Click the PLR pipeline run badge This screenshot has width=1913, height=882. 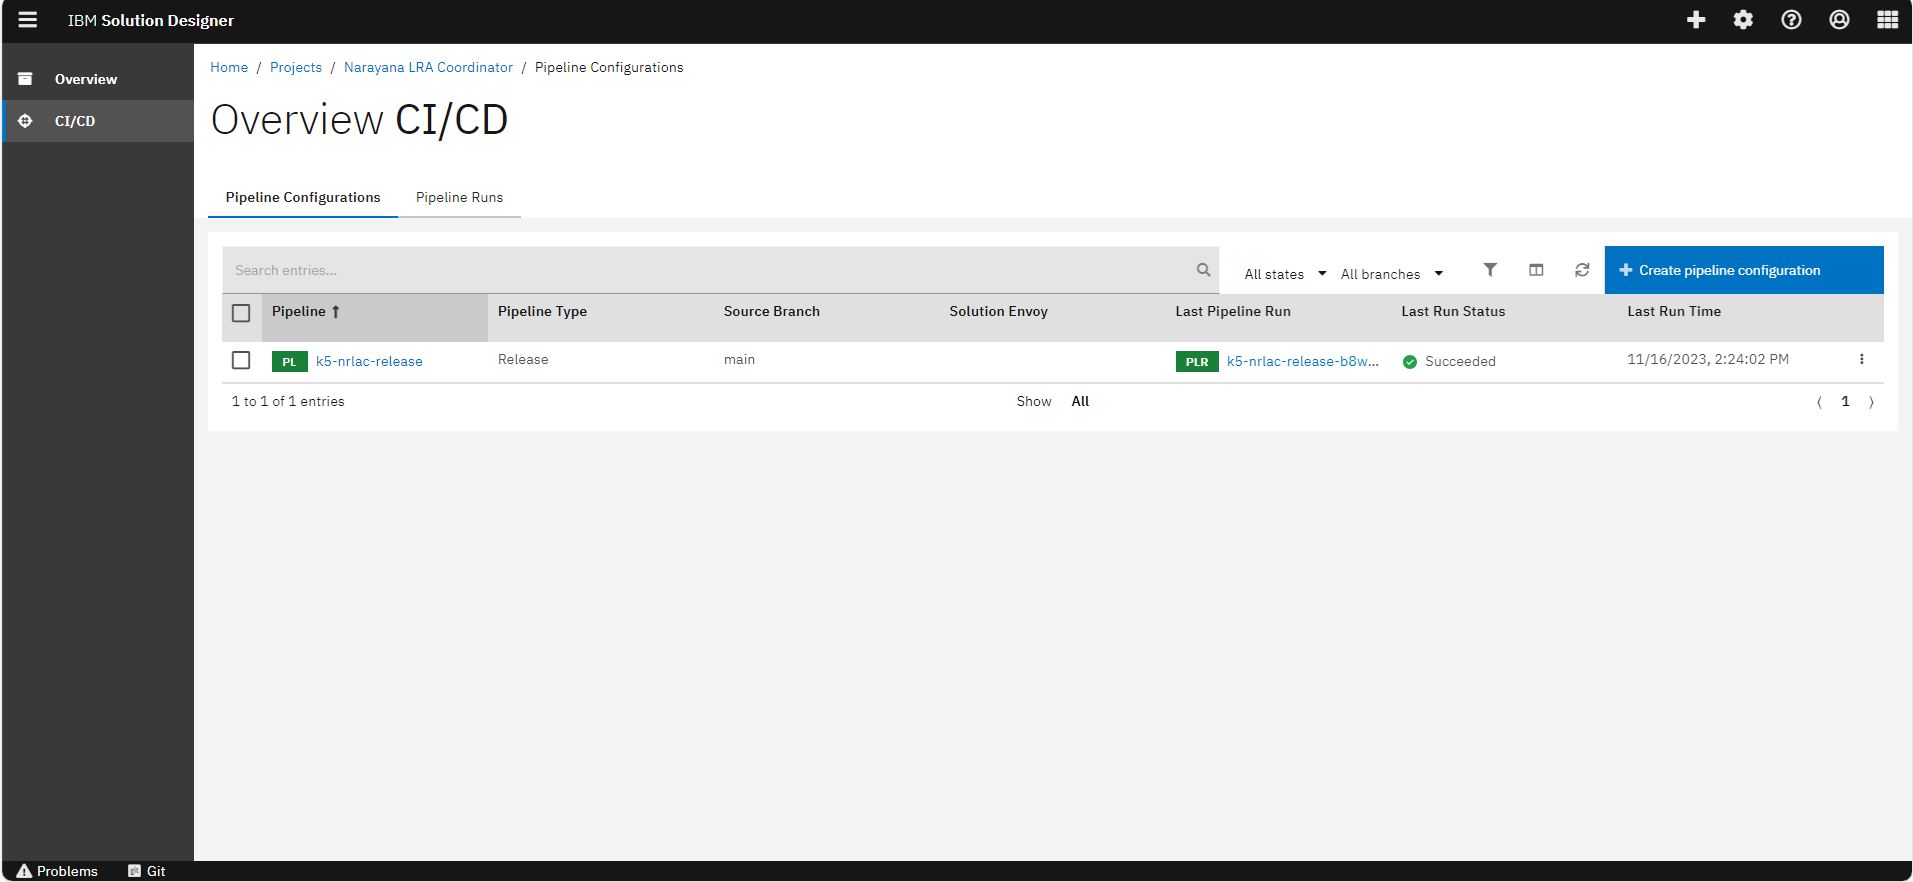click(x=1197, y=362)
